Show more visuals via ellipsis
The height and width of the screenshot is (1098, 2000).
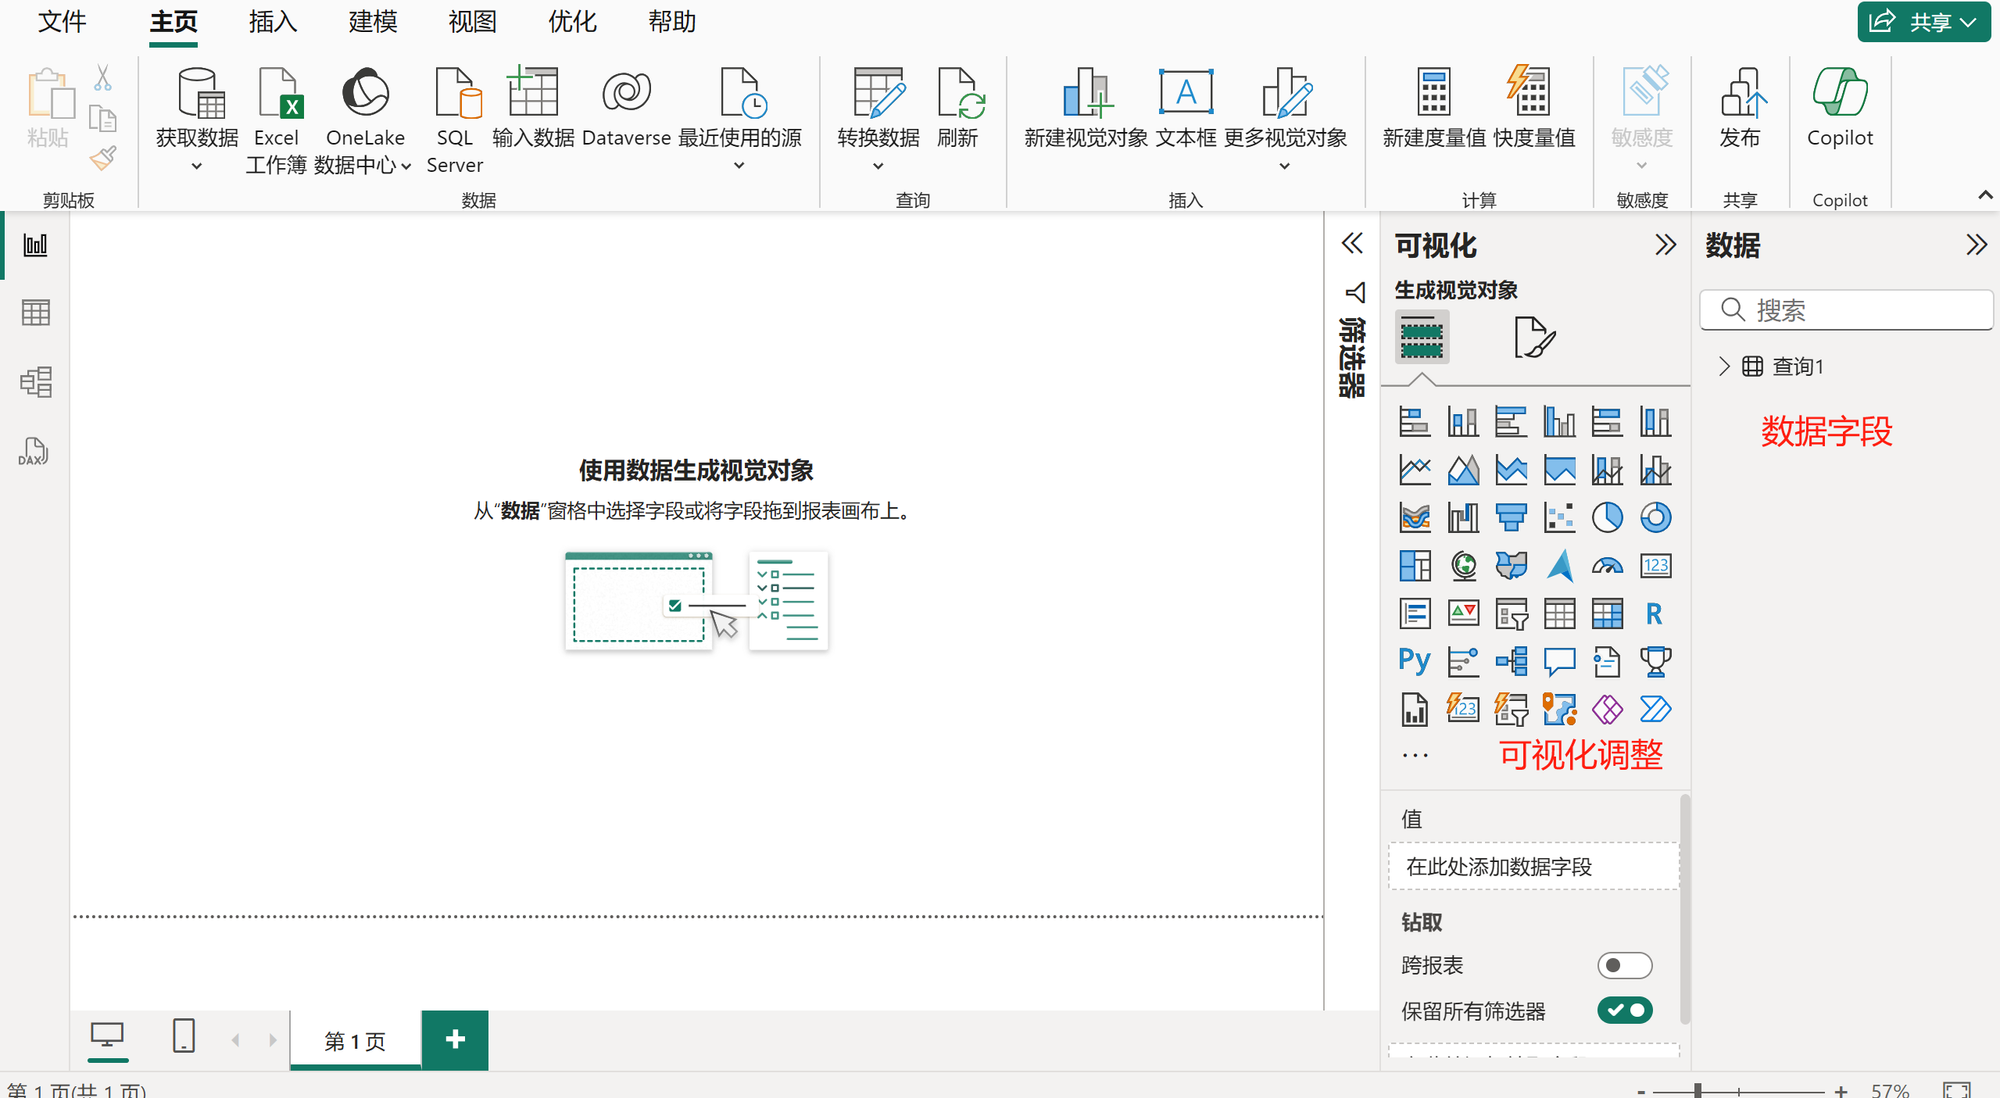pyautogui.click(x=1415, y=756)
